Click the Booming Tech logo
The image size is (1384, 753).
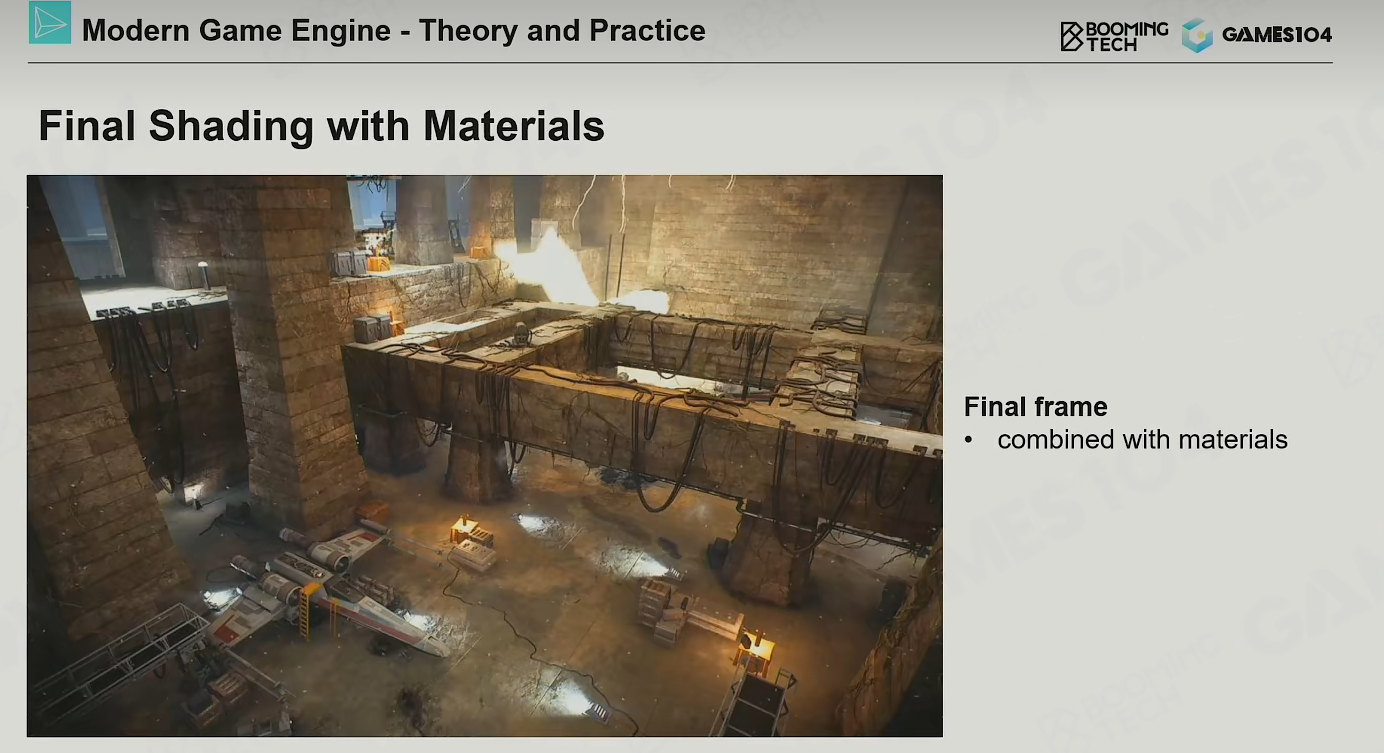(1114, 36)
